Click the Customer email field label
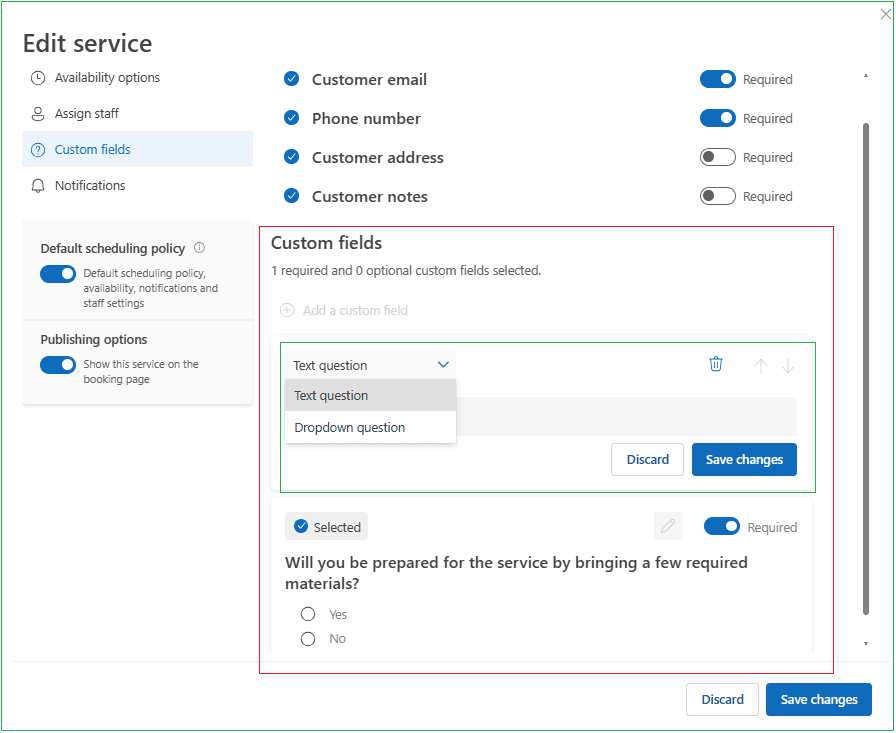The image size is (896, 733). [369, 79]
